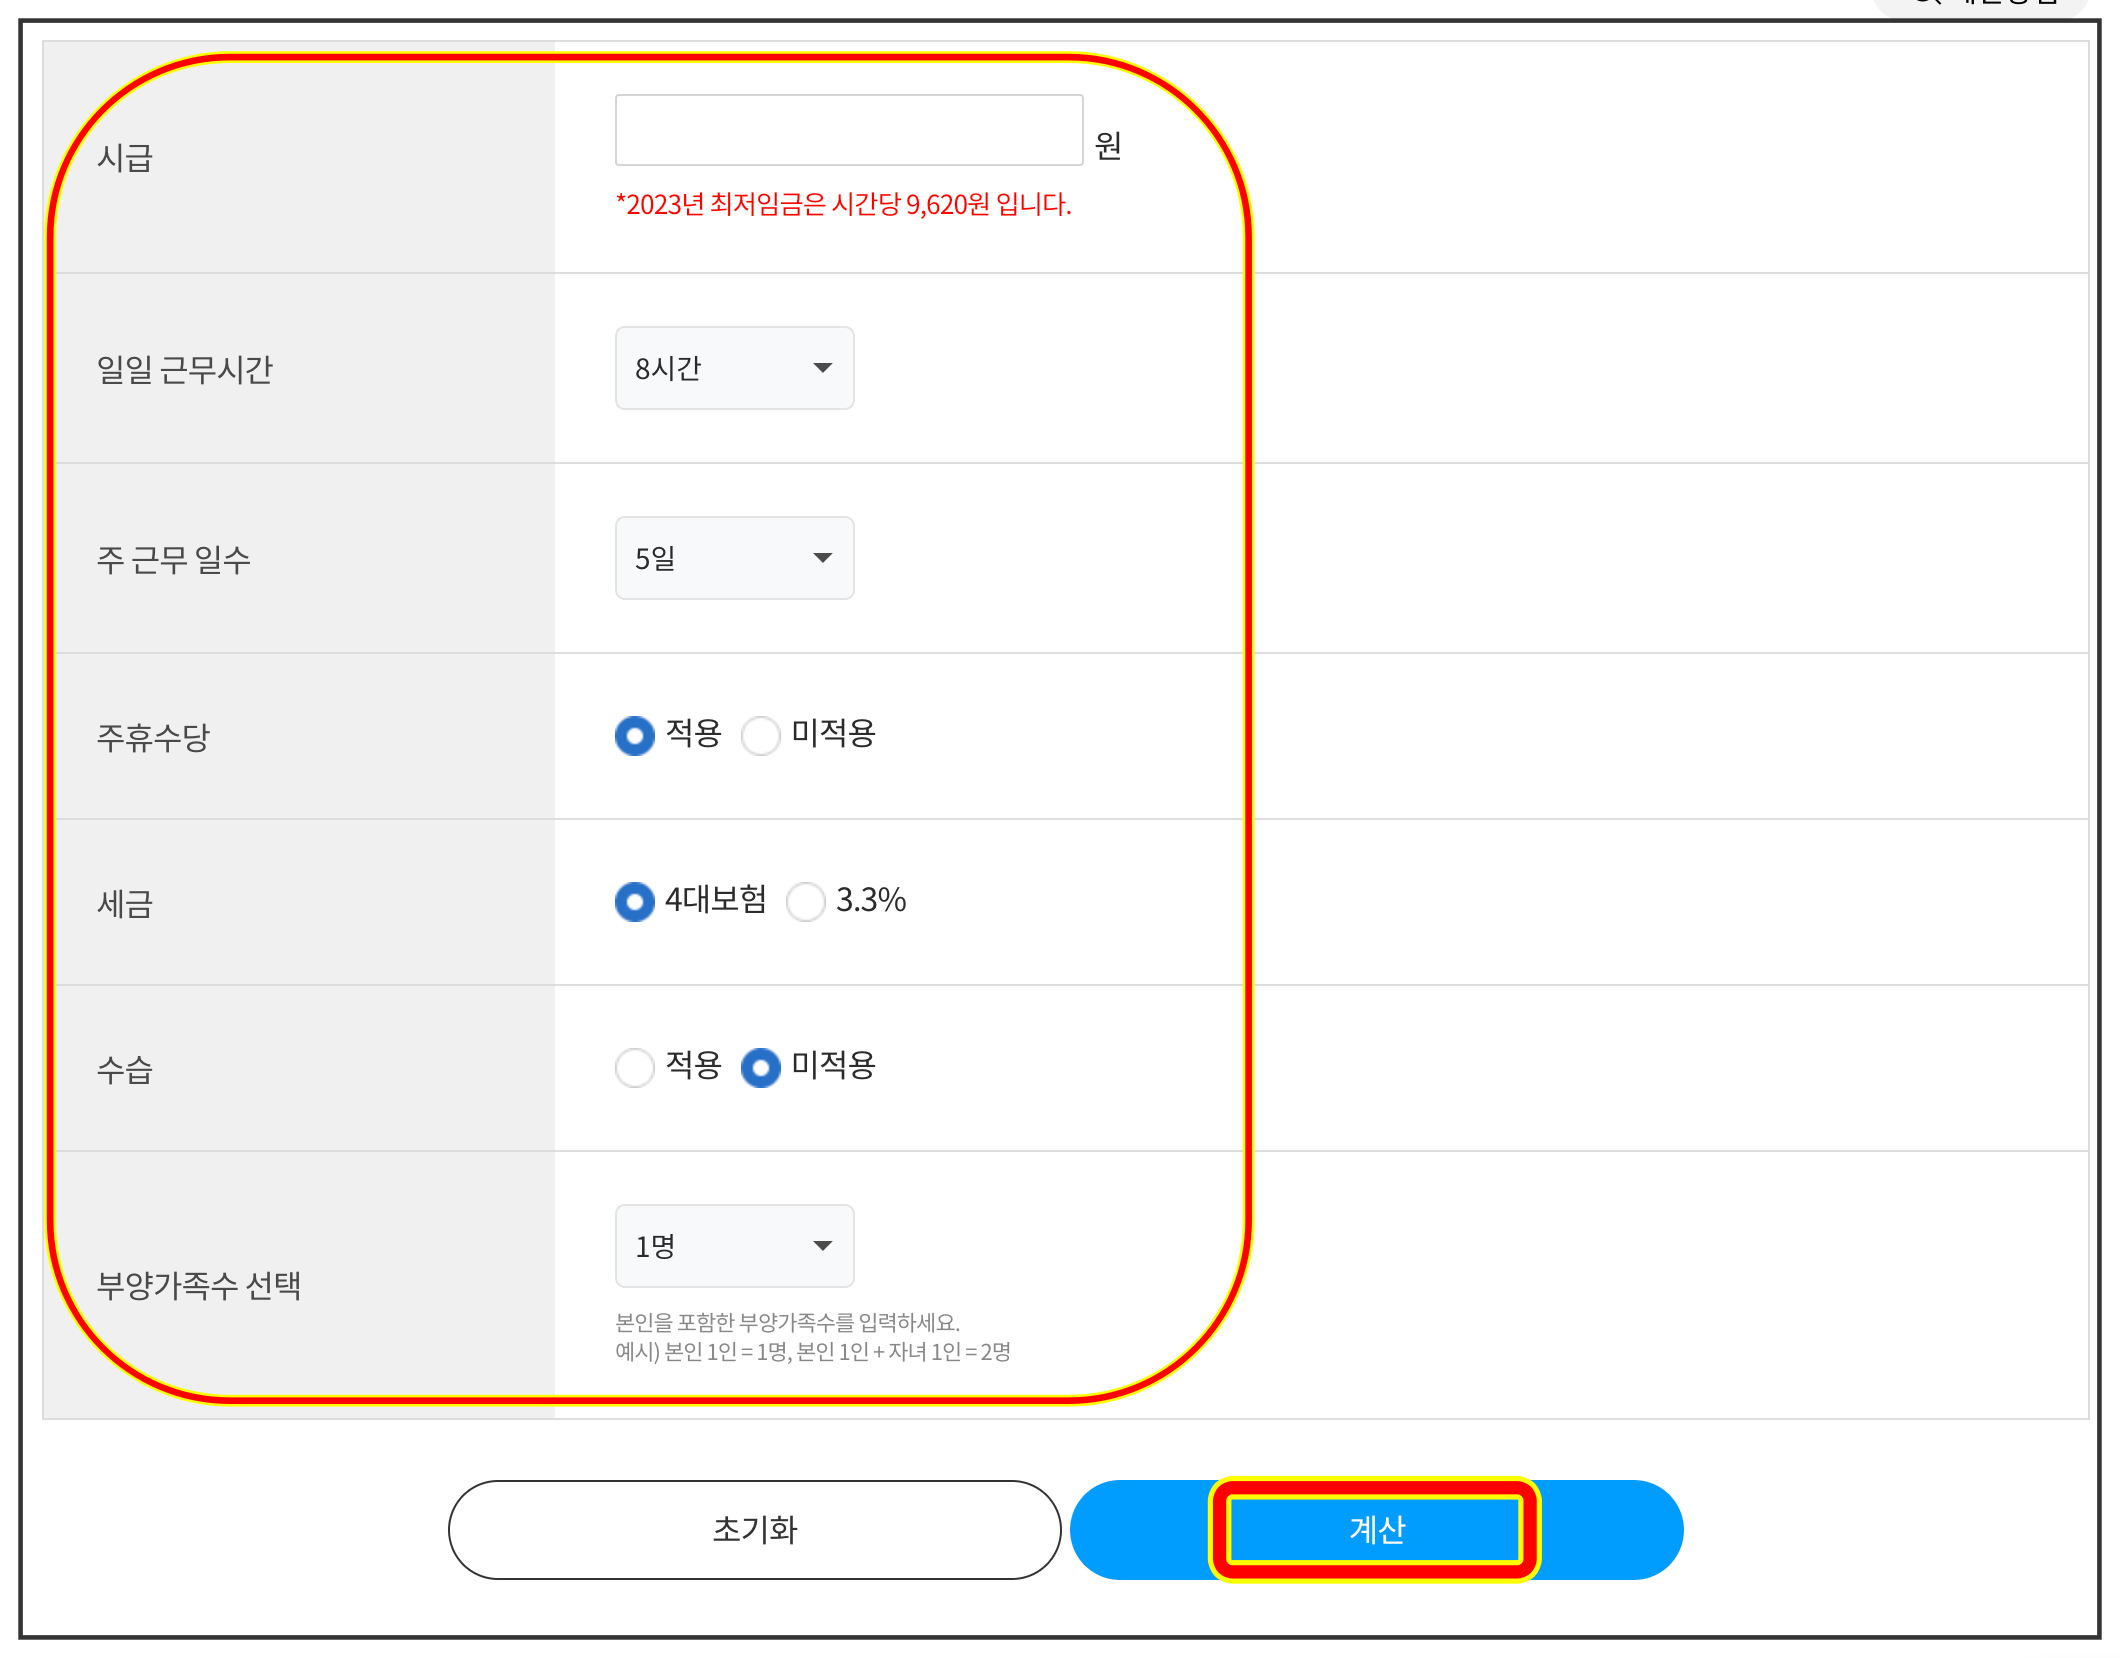2120x1658 pixels.
Task: Click the gray 본인을 포함한 부양가족수 help text
Action: pos(787,1323)
